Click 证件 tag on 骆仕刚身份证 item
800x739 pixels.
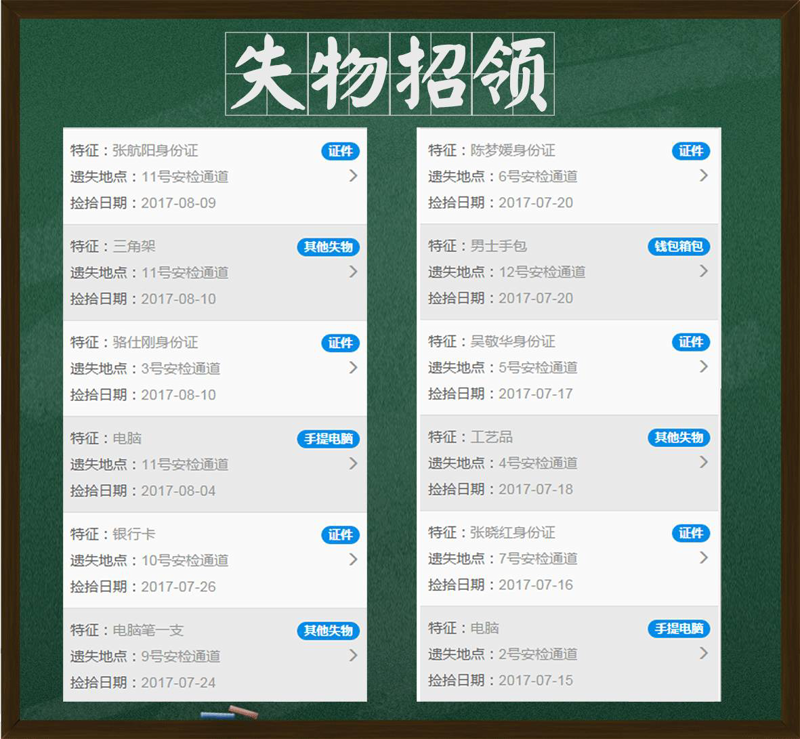[340, 343]
